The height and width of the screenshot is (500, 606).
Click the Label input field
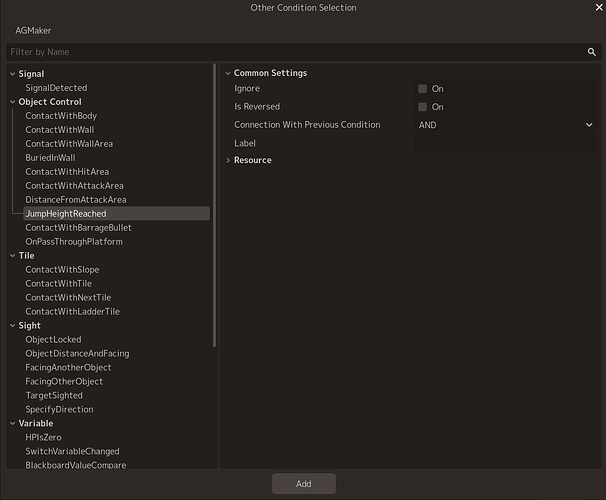point(506,143)
